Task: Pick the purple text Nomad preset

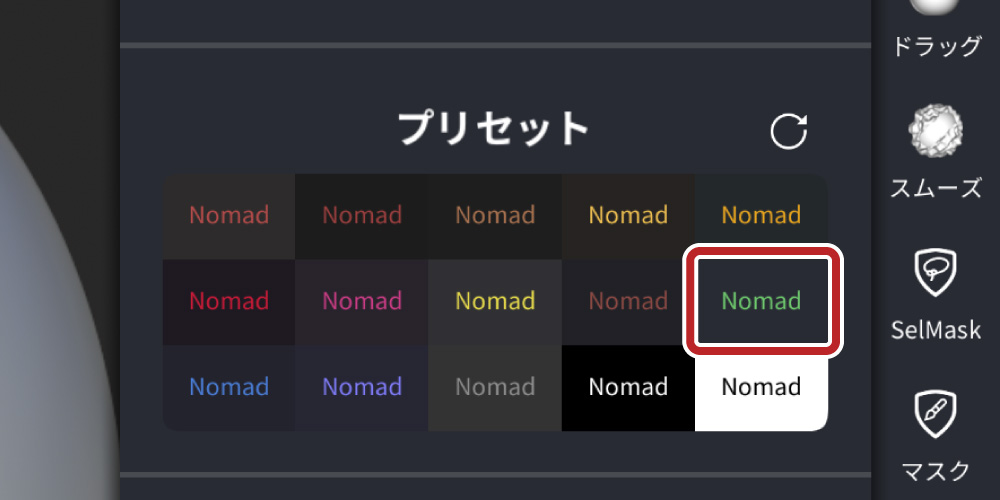Action: 362,387
